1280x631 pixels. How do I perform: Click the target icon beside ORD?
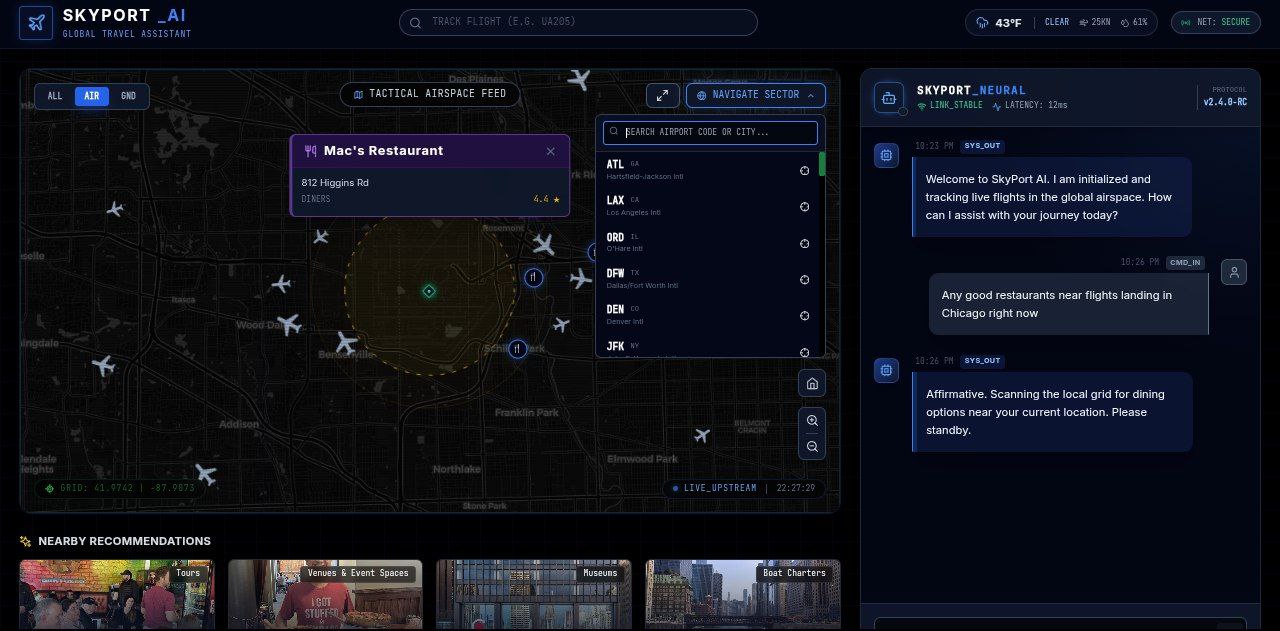(x=804, y=243)
